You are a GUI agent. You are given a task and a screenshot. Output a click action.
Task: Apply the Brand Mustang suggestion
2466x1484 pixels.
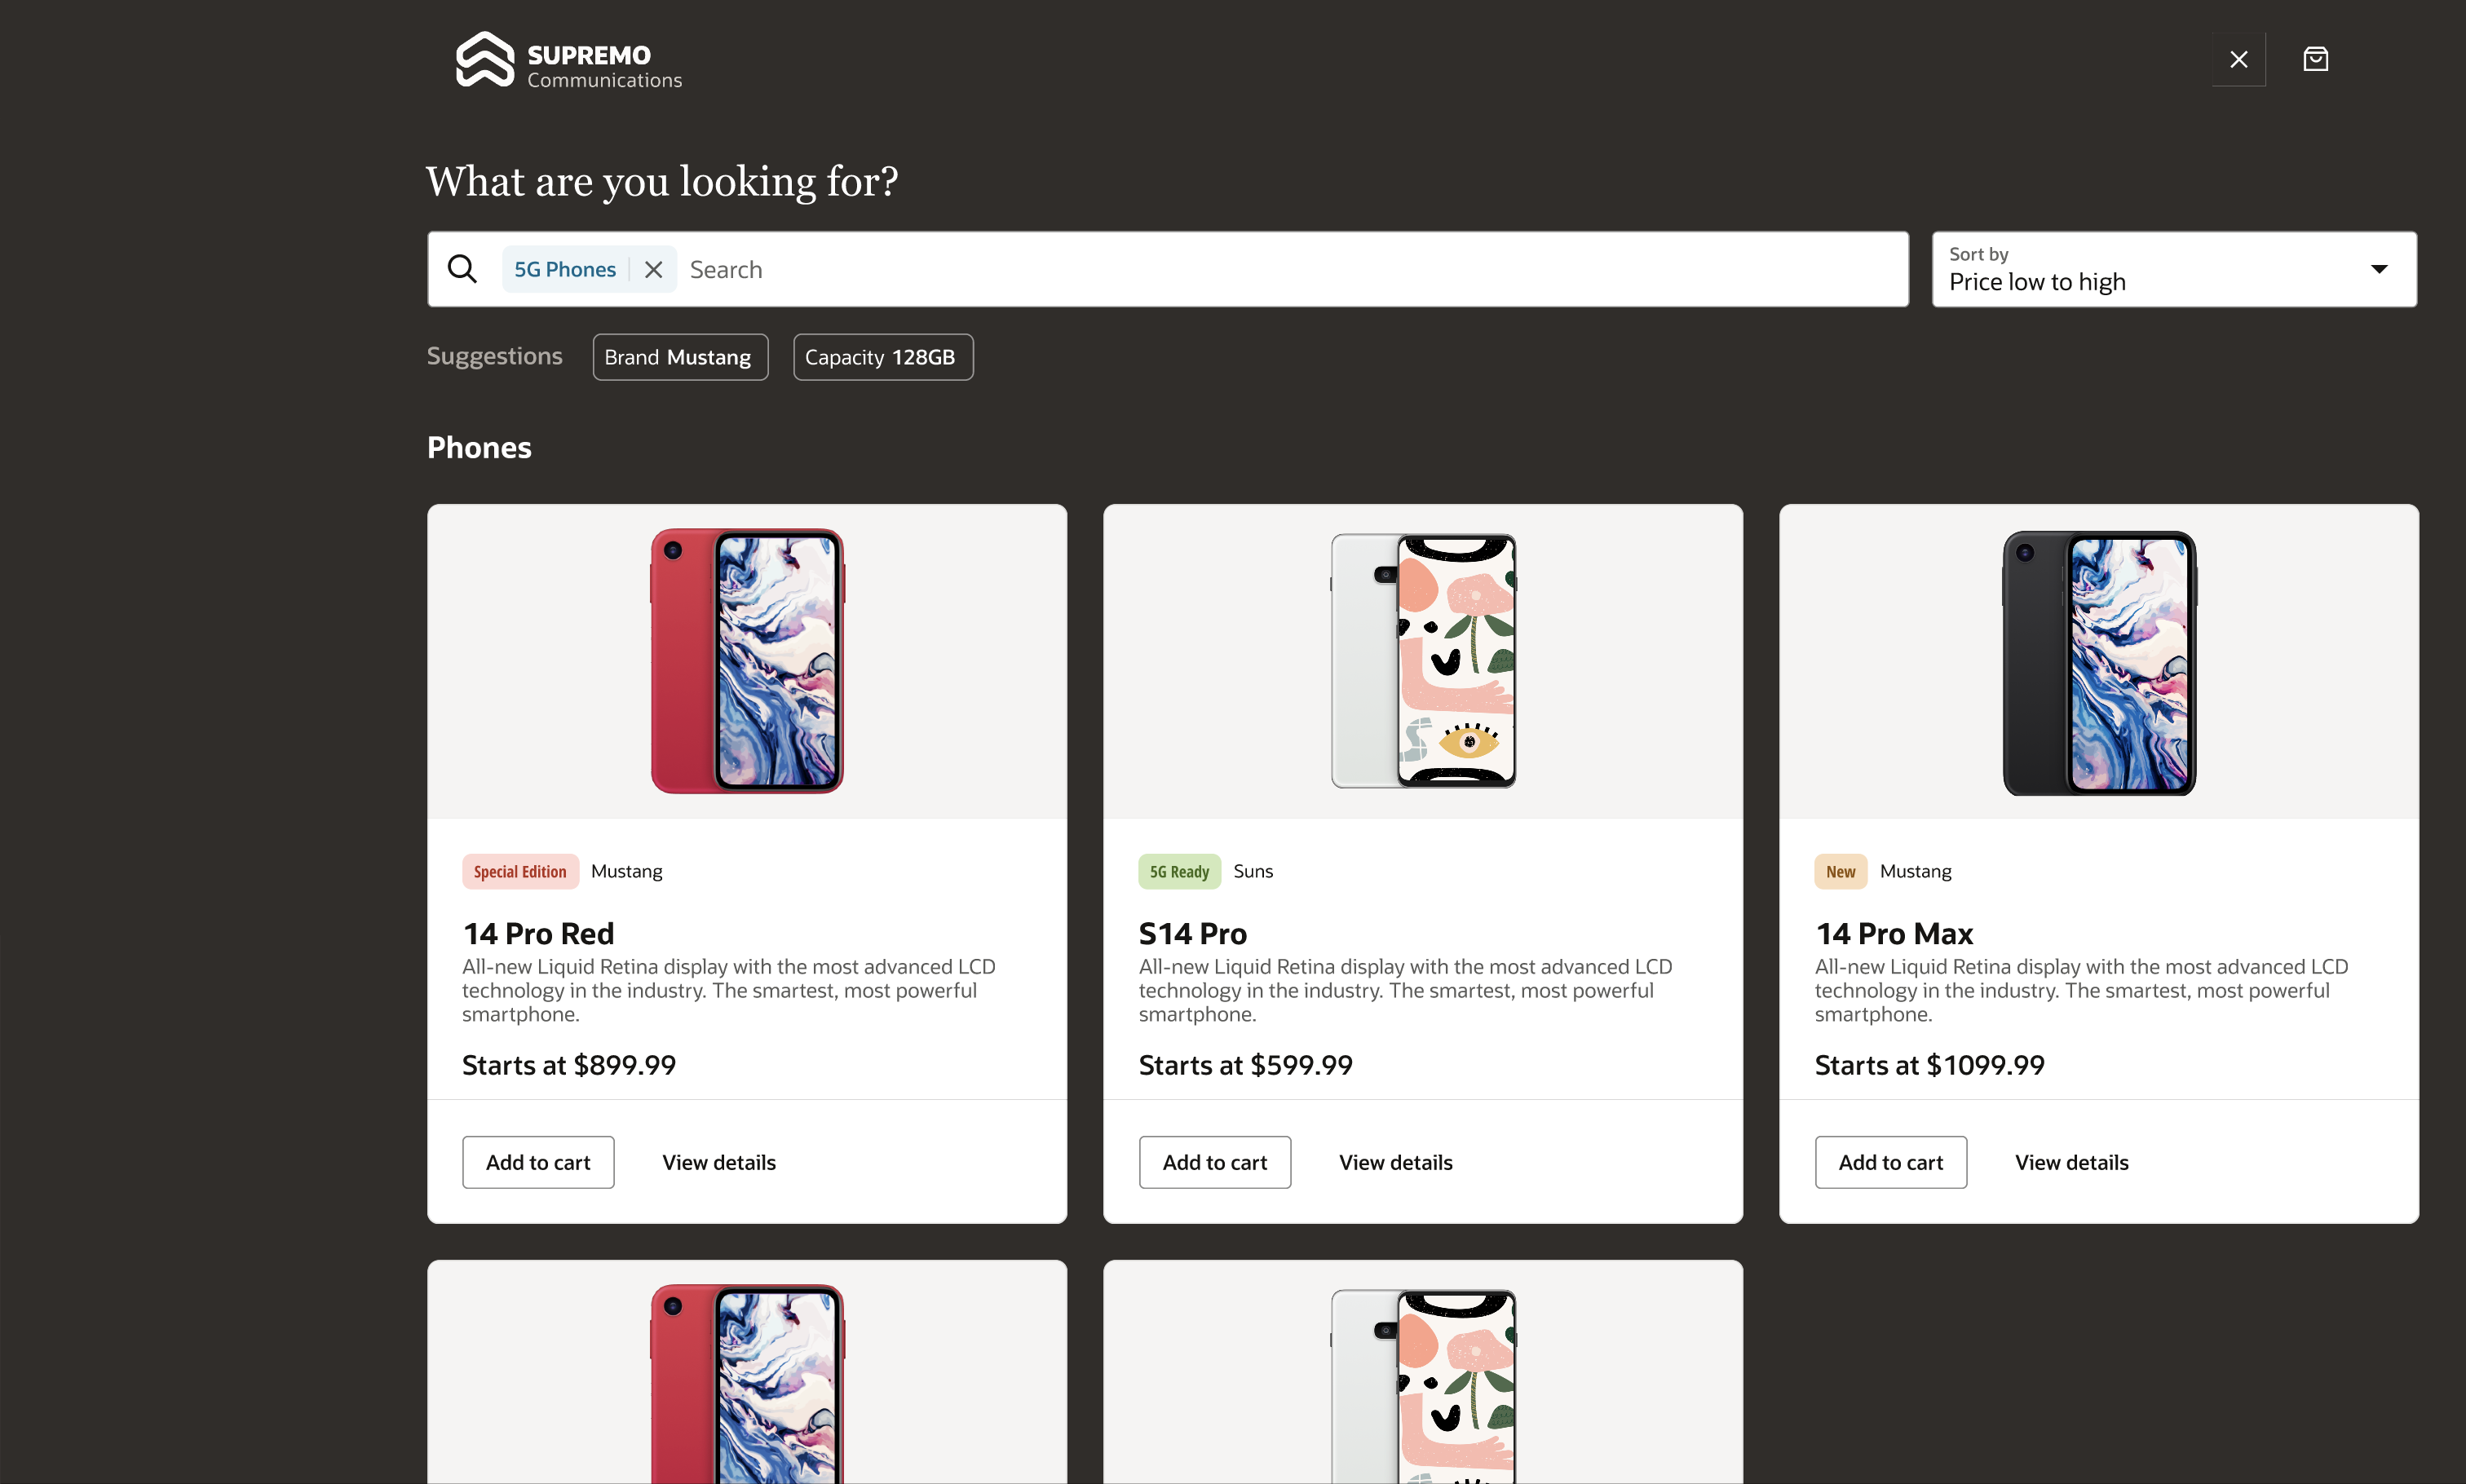tap(680, 357)
